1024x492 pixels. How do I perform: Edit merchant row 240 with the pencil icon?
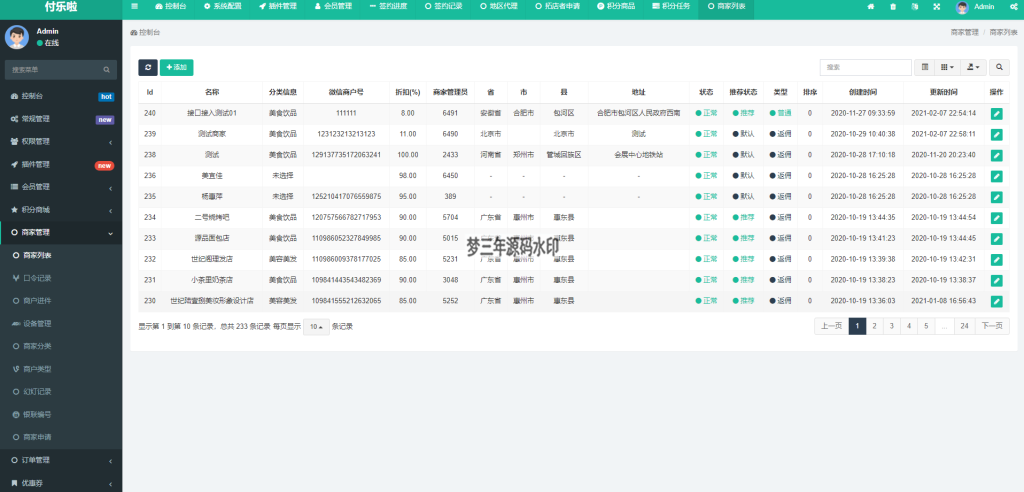coord(997,114)
